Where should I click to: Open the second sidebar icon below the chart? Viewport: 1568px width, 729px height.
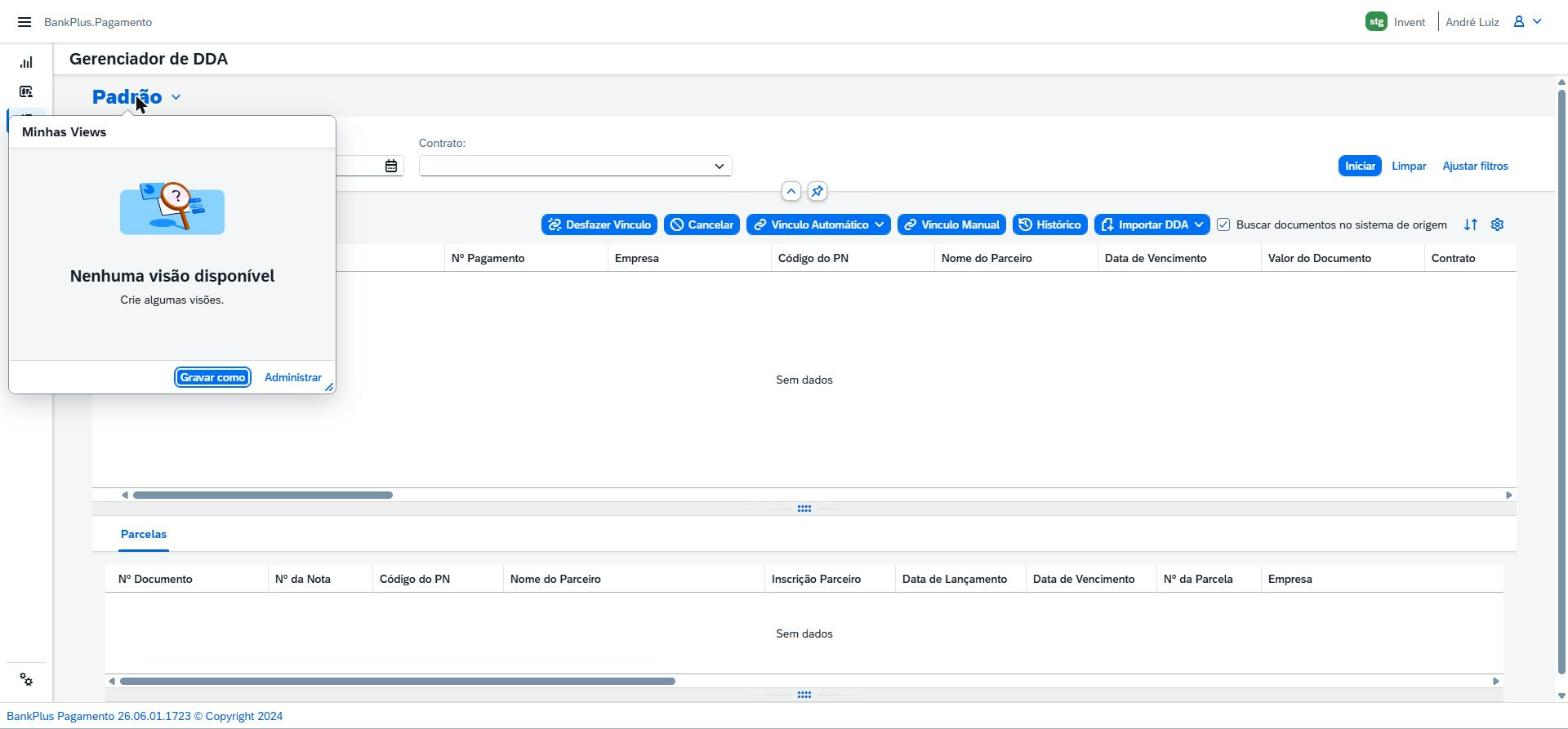[x=26, y=91]
